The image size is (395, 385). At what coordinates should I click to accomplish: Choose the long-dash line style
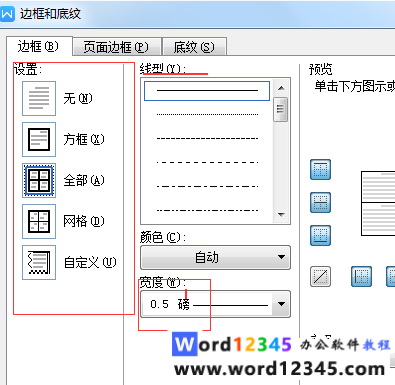coord(207,162)
